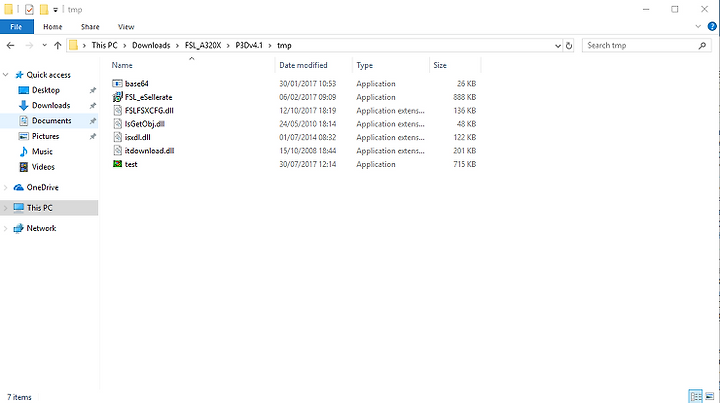Screen dimensions: 720x403
Task: Go to FSL_A320X in breadcrumb
Action: 203,45
